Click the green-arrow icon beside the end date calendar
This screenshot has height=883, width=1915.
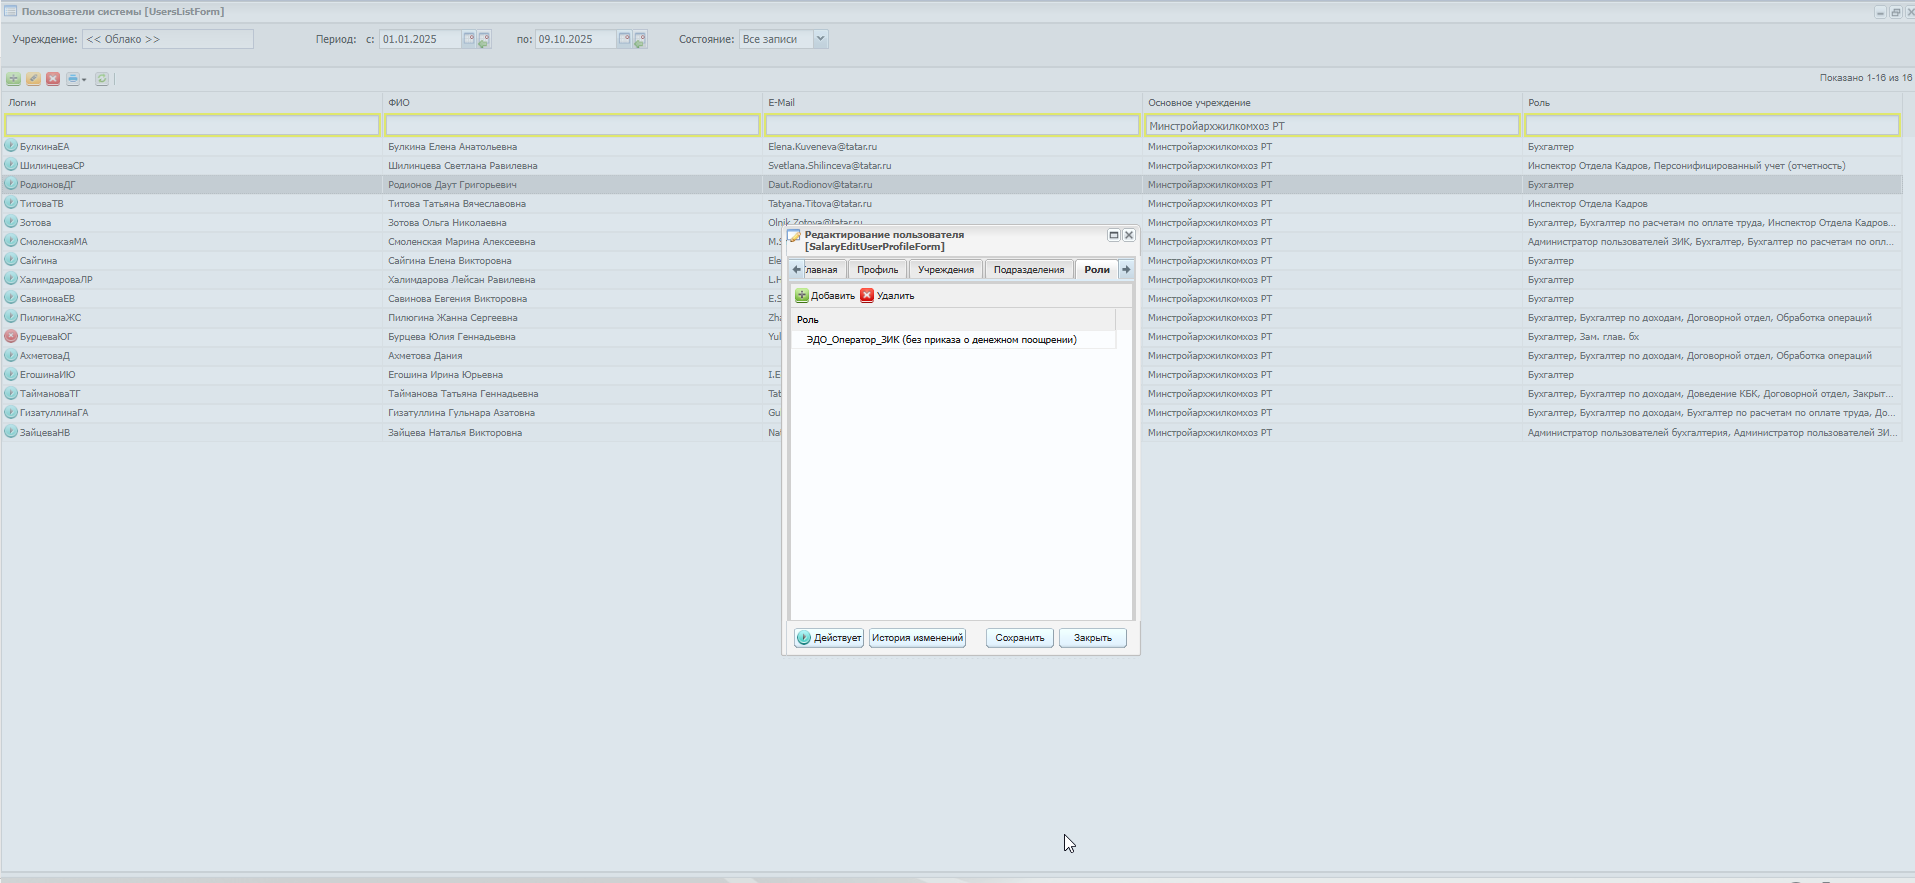[640, 40]
